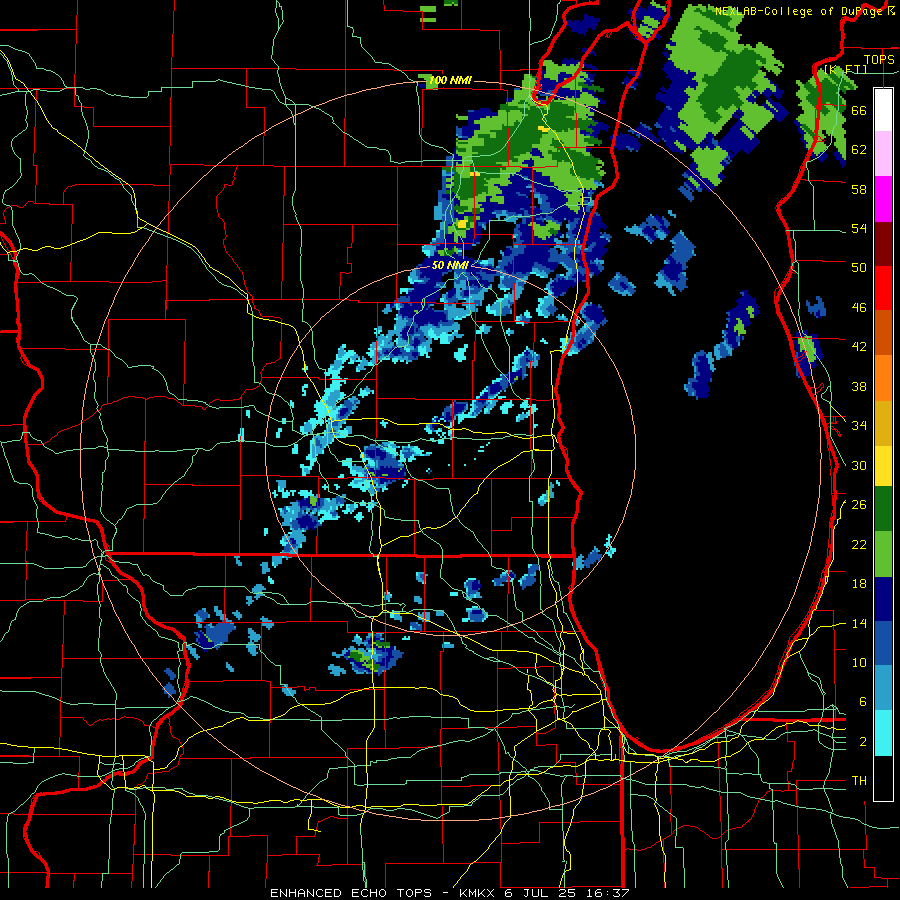
Task: Select the orange swatch near 38
Action: [883, 378]
